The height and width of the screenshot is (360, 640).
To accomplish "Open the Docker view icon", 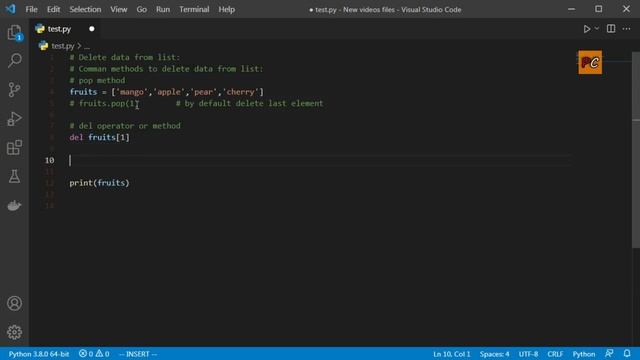I will [x=14, y=205].
